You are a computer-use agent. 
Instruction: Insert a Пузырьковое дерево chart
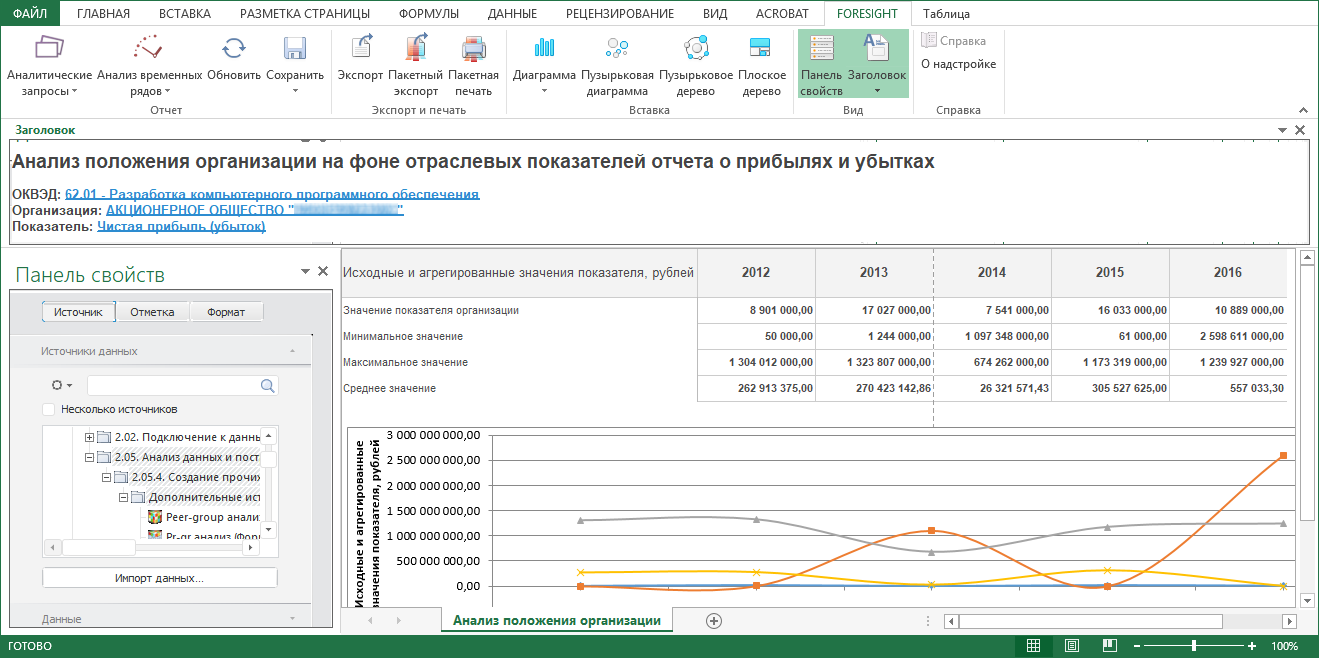[695, 48]
